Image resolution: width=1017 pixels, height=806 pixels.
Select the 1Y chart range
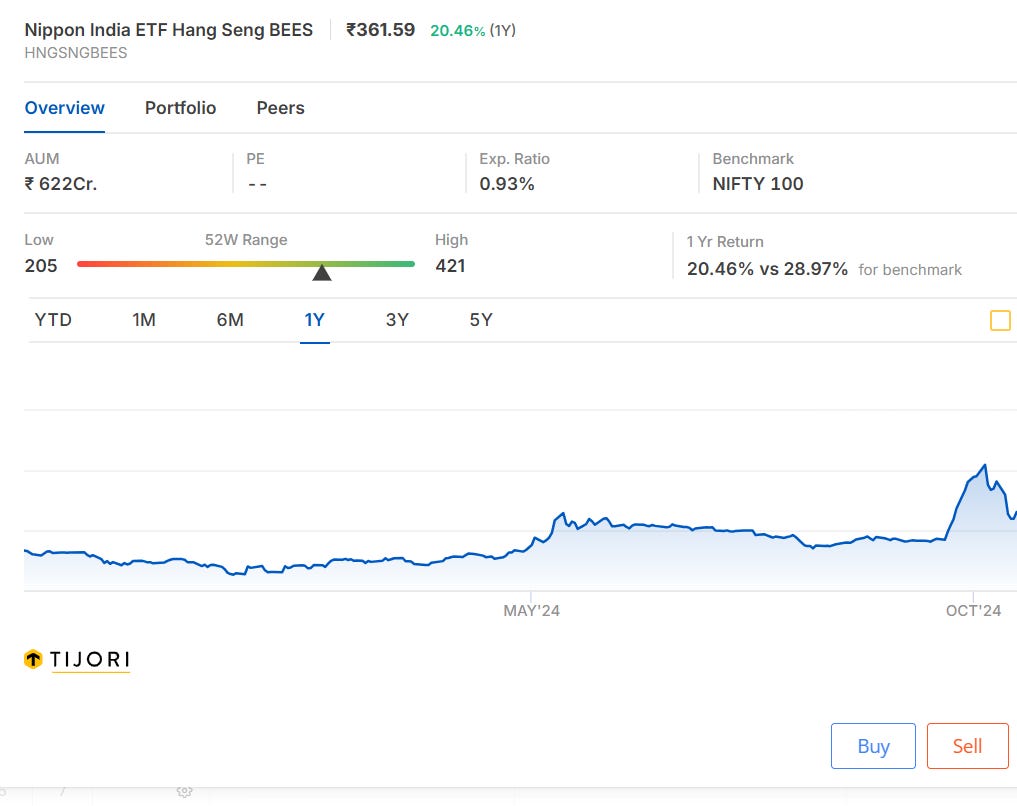315,320
